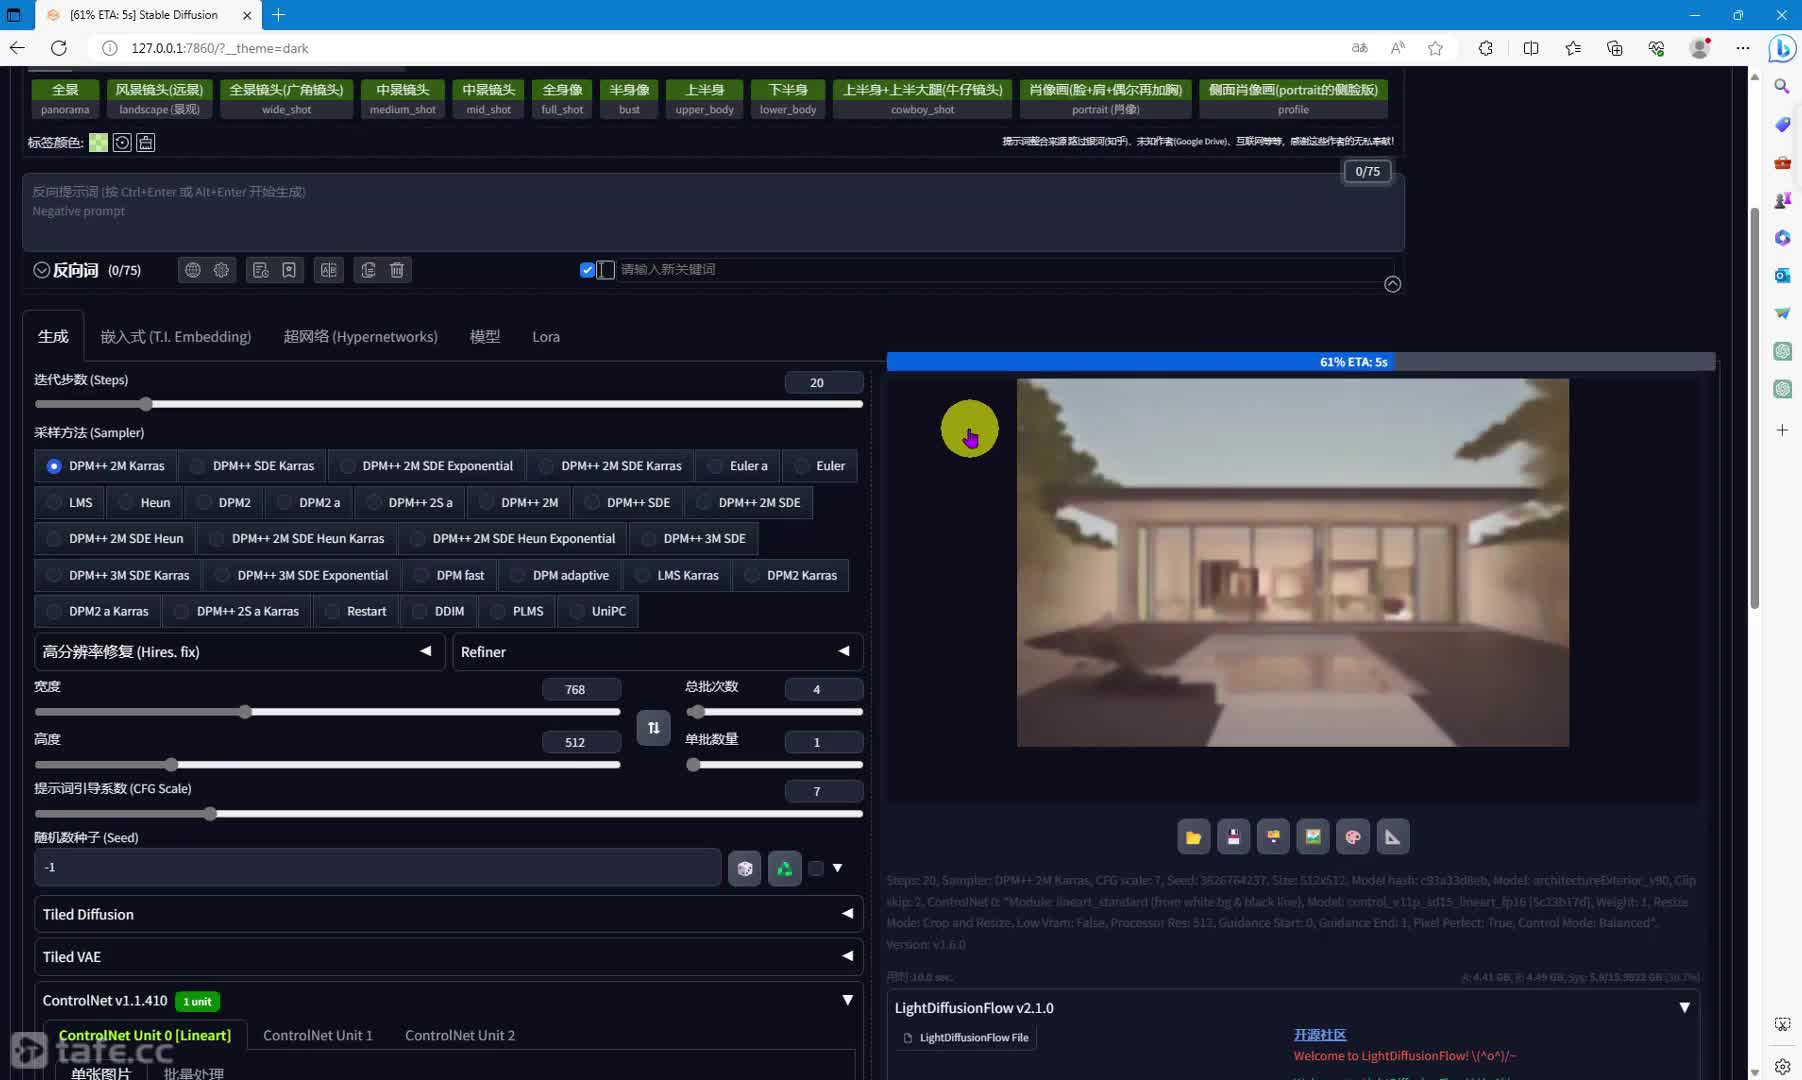Select the UniPC sampler
1802x1080 pixels.
(598, 611)
